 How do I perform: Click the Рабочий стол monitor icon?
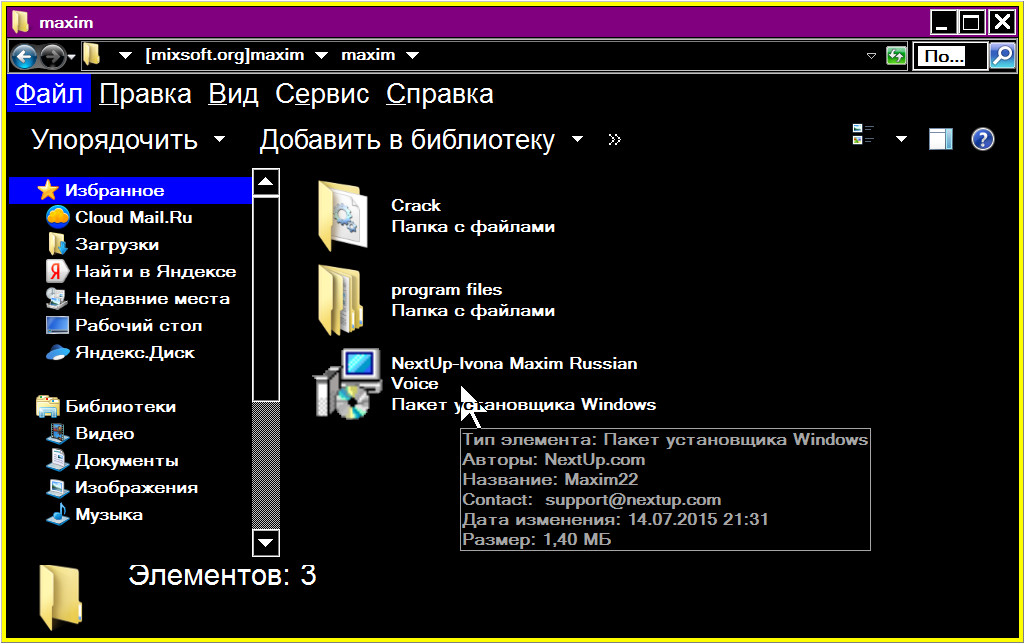pos(58,325)
